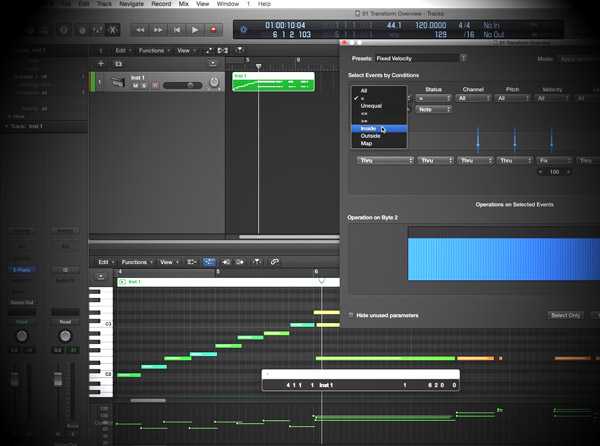The image size is (600, 446).
Task: Toggle the Mixer sliders button in control bar
Action: (x=98, y=30)
